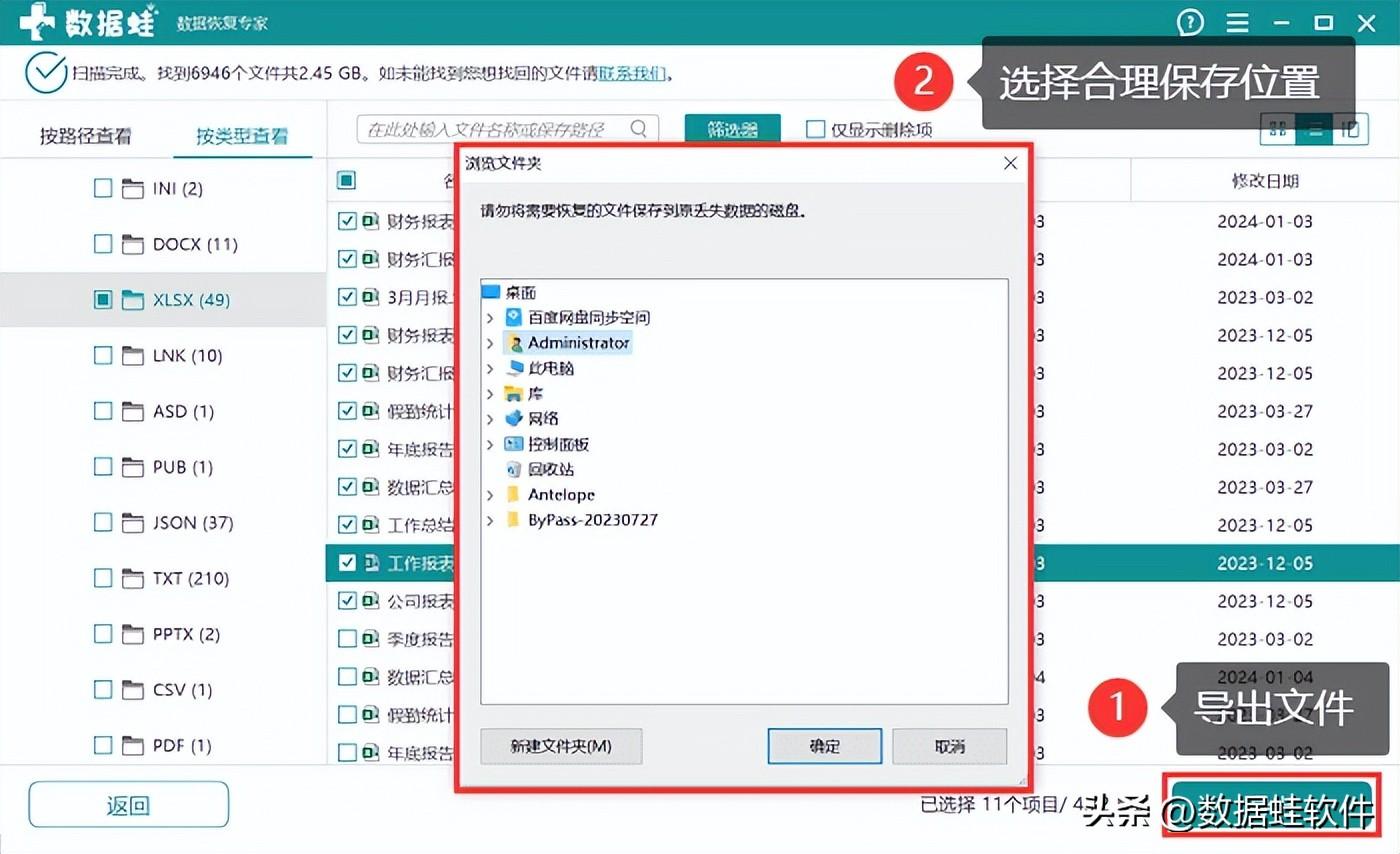Click the 取消 cancel button
The width and height of the screenshot is (1400, 854).
(950, 746)
